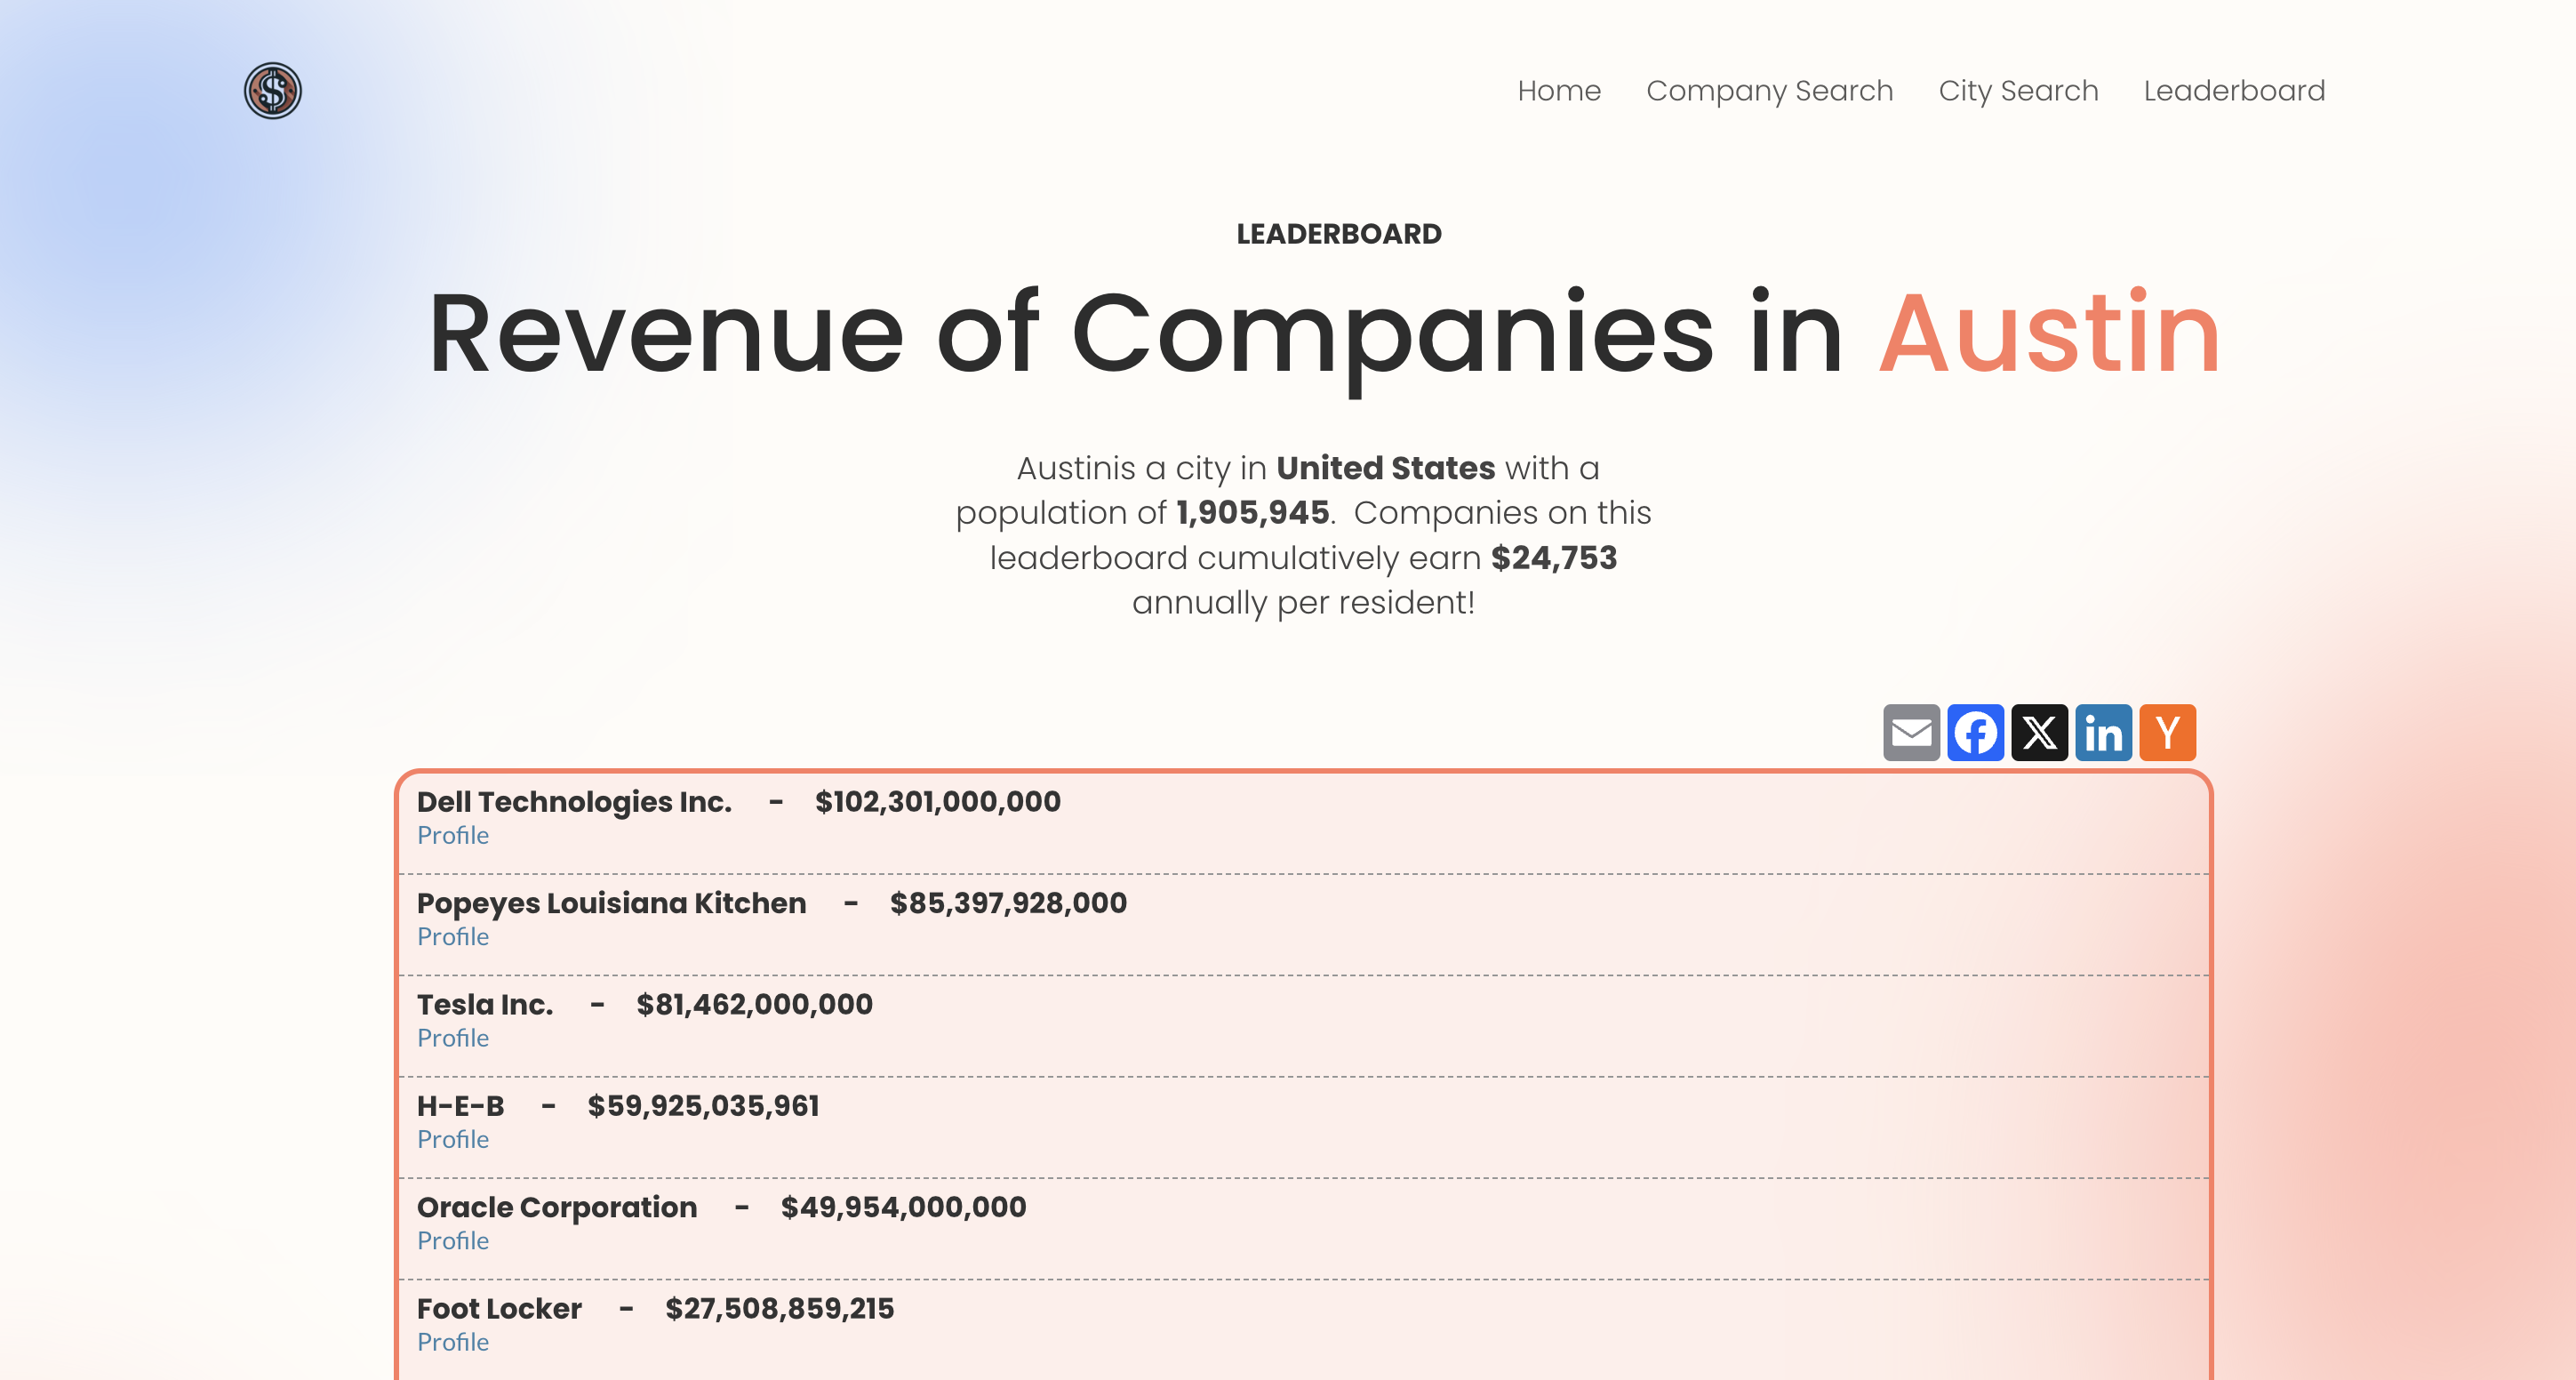Click the Tesla Inc. company name
Viewport: 2576px width, 1380px height.
pos(485,1004)
